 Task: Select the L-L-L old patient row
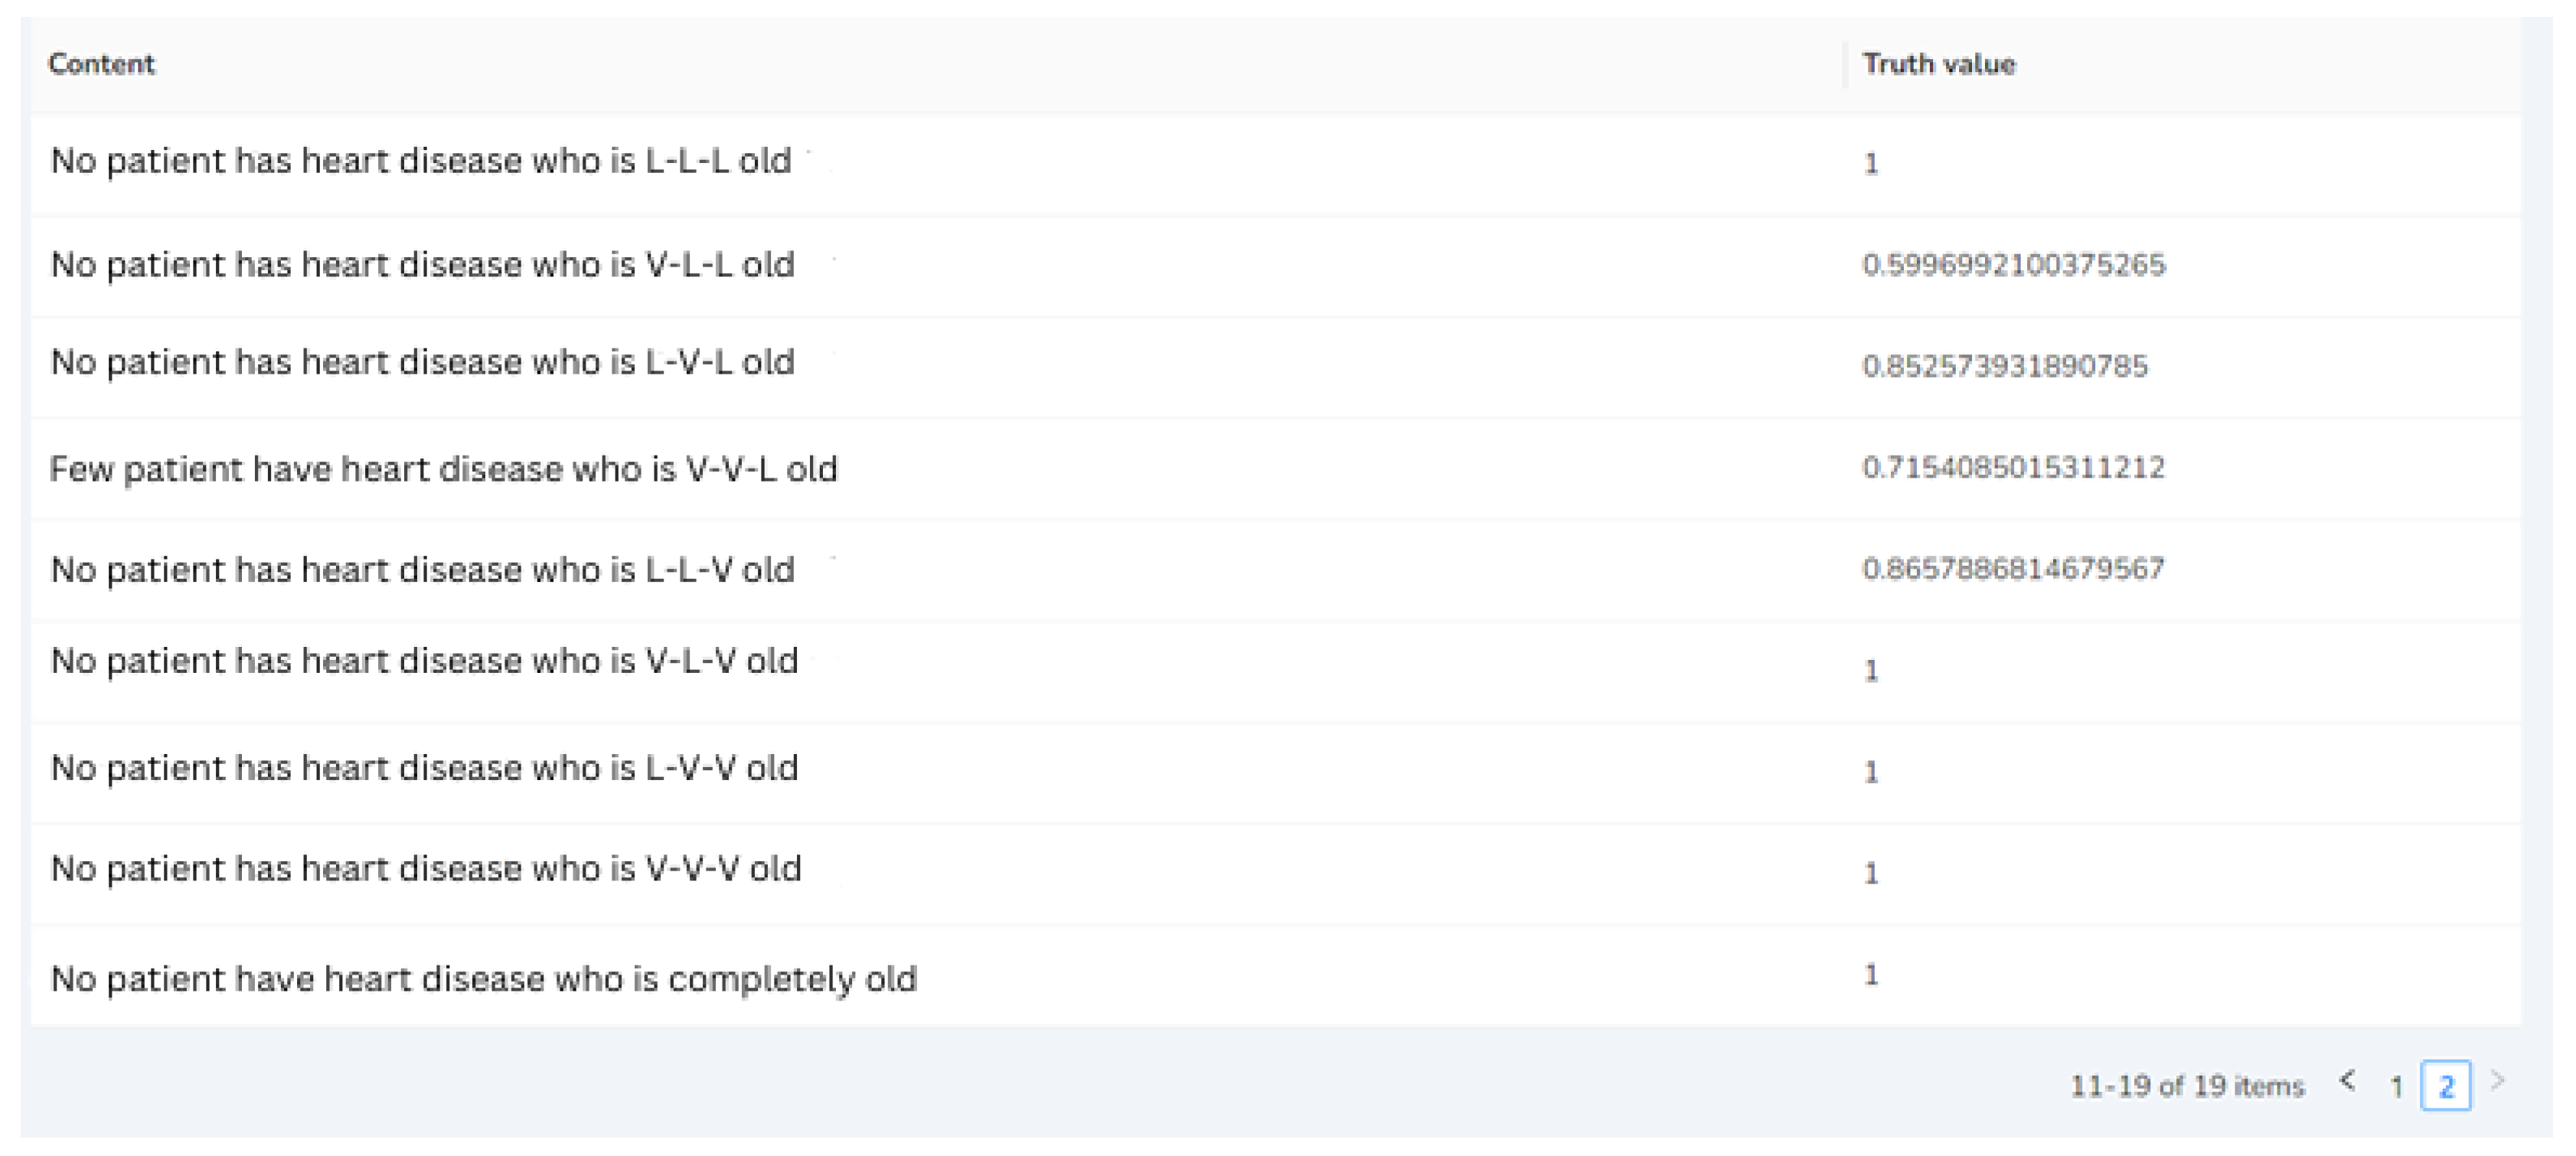pyautogui.click(x=421, y=161)
